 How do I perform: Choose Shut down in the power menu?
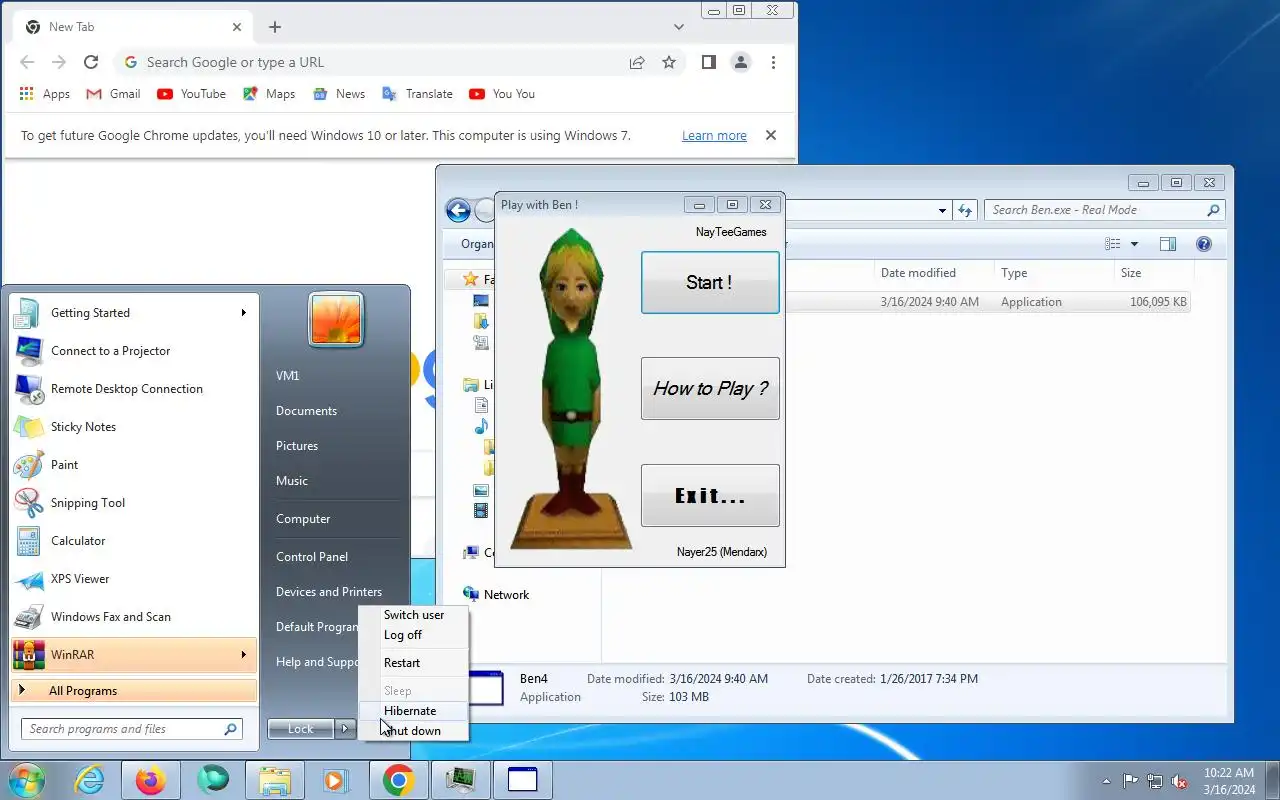pos(412,731)
